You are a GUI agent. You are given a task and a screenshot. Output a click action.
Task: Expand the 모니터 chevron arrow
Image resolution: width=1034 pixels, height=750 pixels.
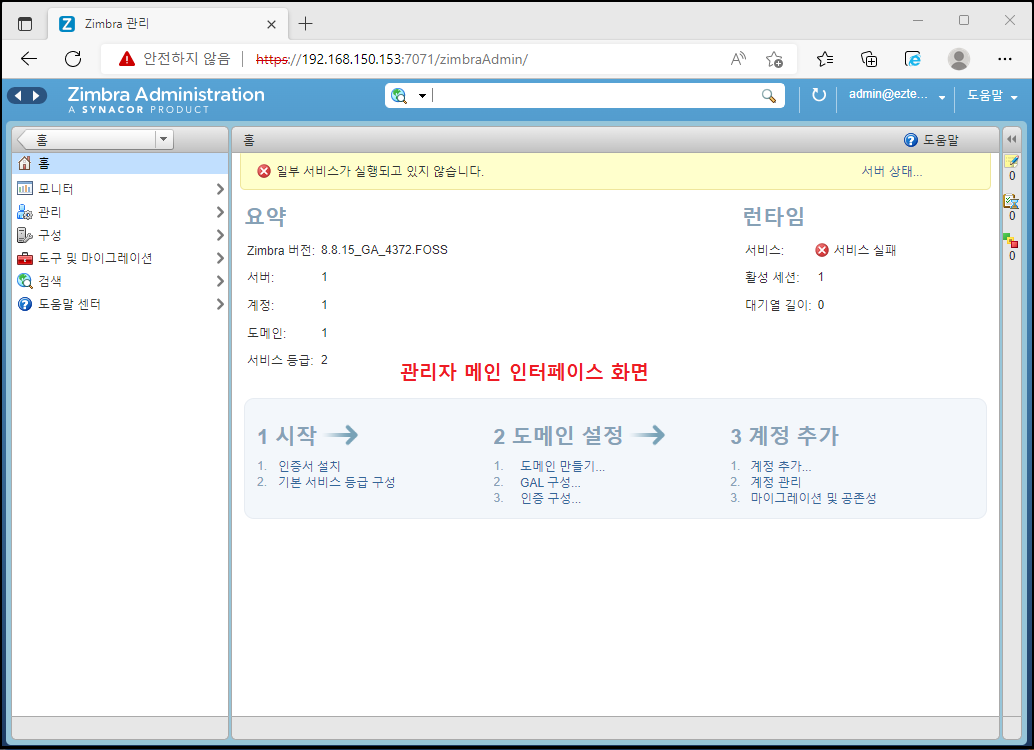(220, 189)
